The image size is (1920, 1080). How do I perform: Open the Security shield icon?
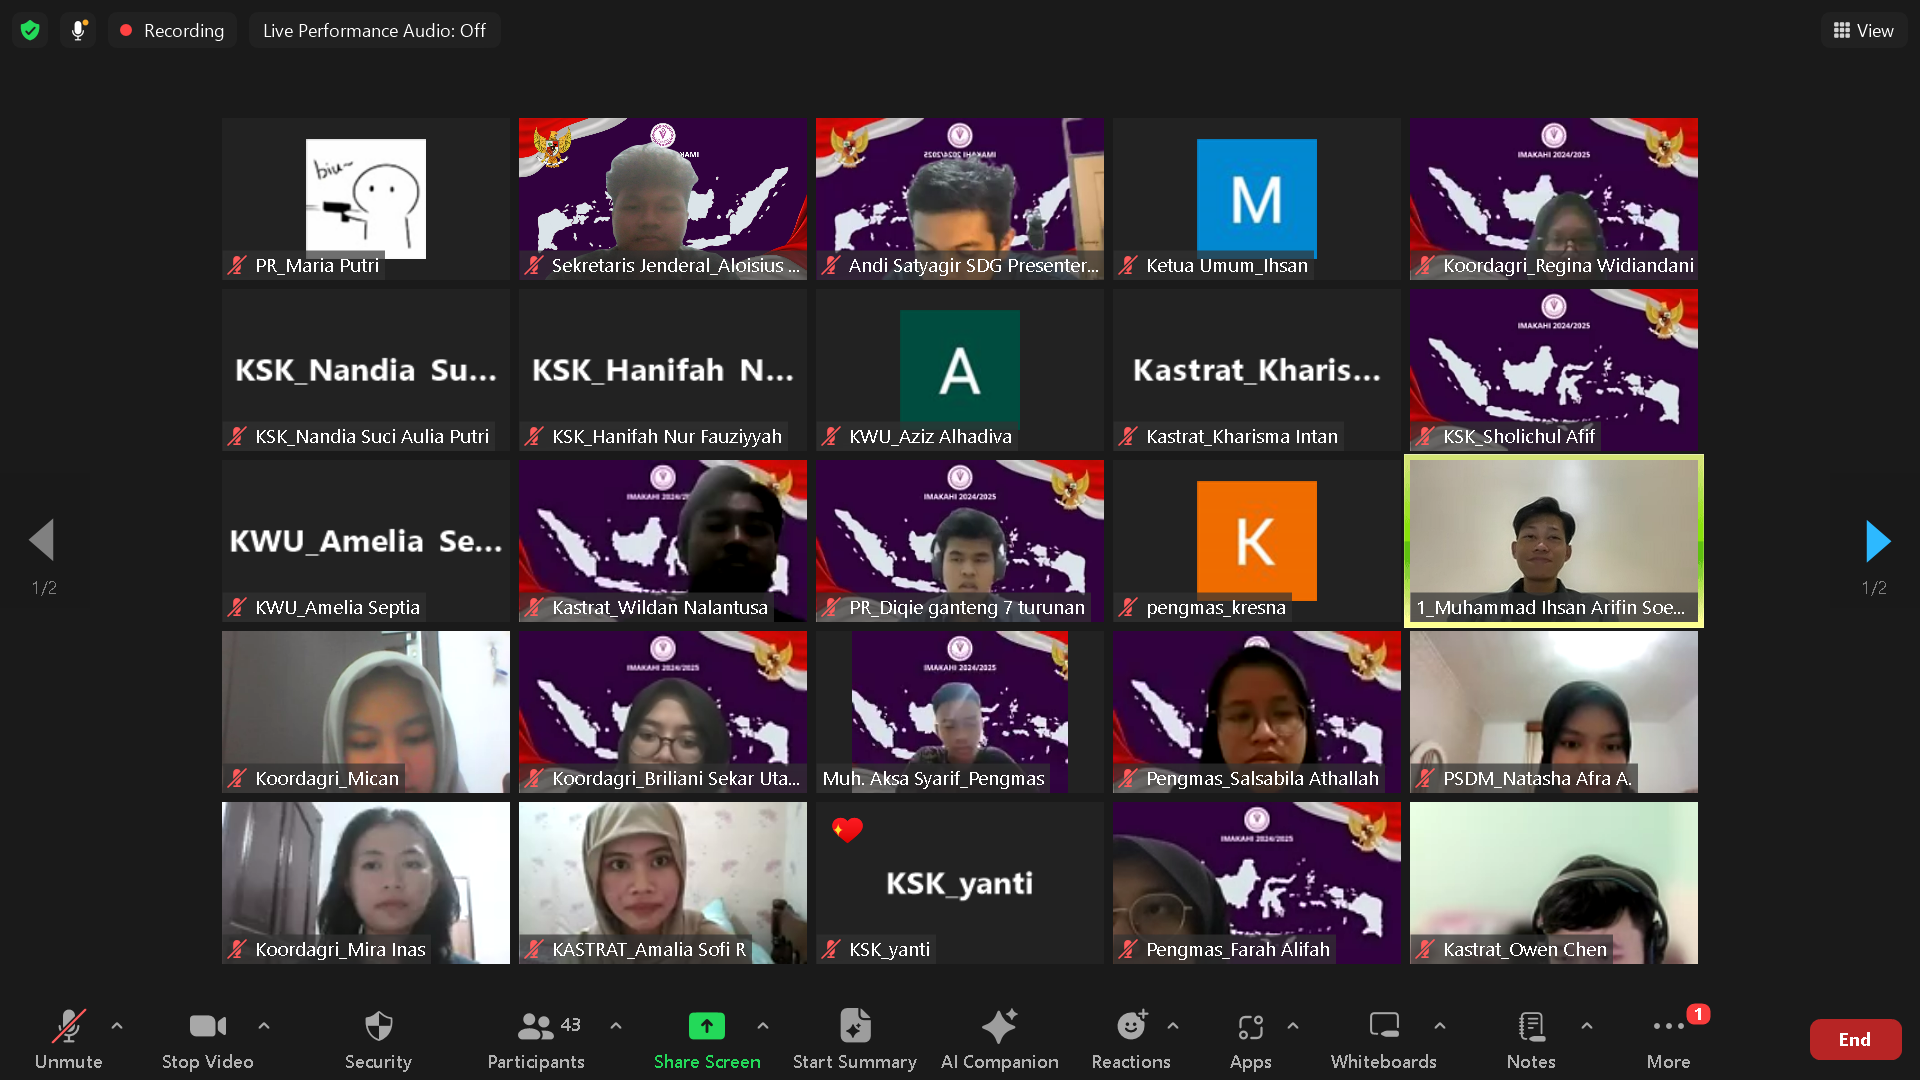point(378,1027)
